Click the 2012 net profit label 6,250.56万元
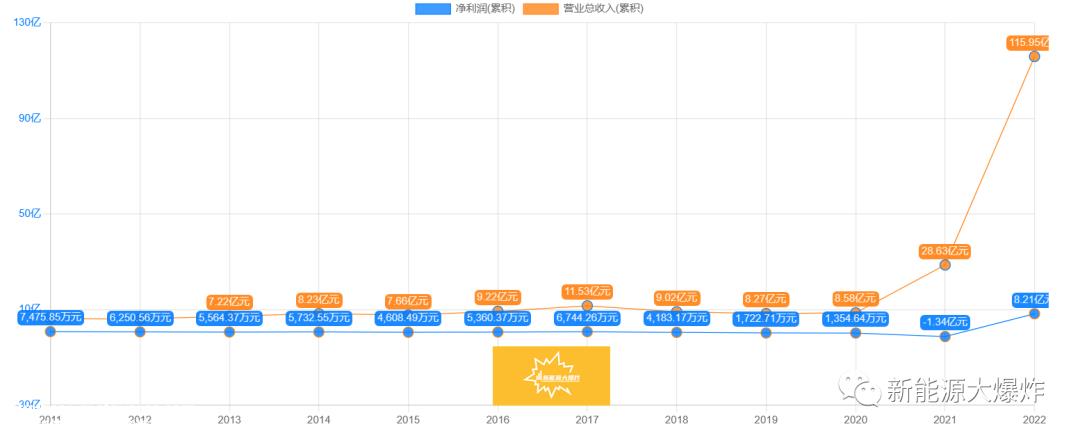The height and width of the screenshot is (438, 1080). click(x=140, y=318)
